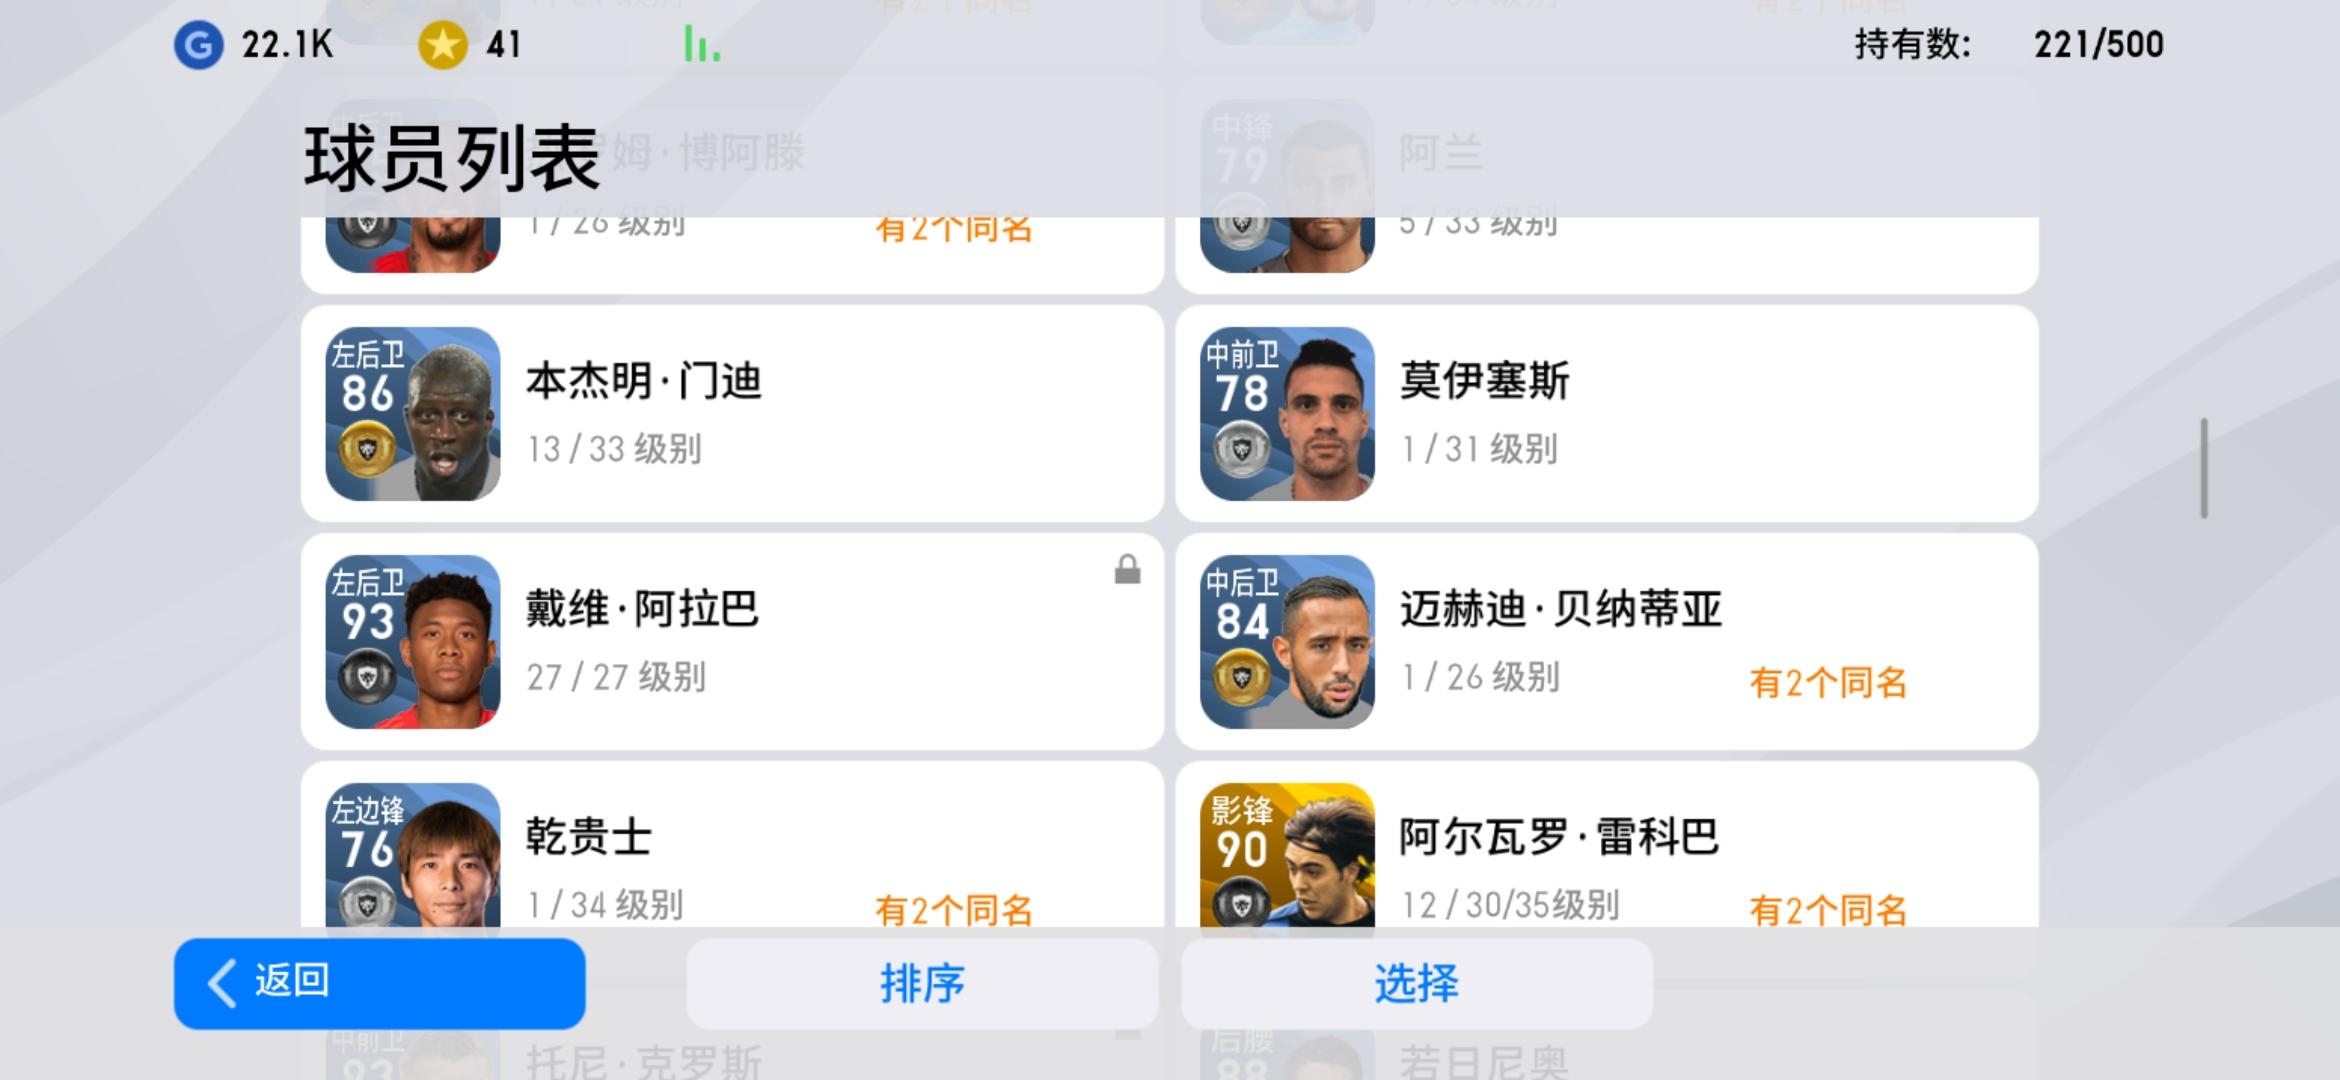The width and height of the screenshot is (2340, 1080).
Task: Click the back chevron in 返回 button
Action: [222, 983]
